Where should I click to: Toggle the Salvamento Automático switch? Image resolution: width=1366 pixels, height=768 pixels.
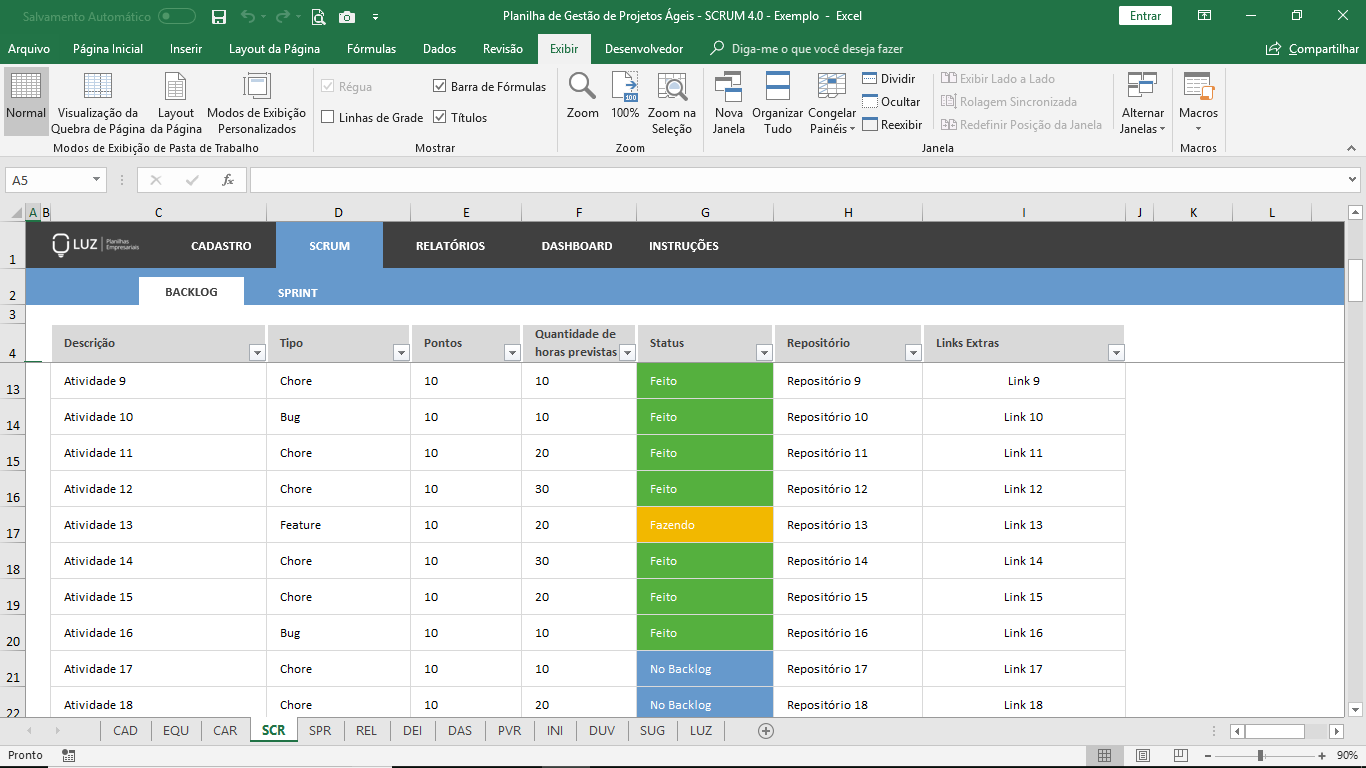177,16
